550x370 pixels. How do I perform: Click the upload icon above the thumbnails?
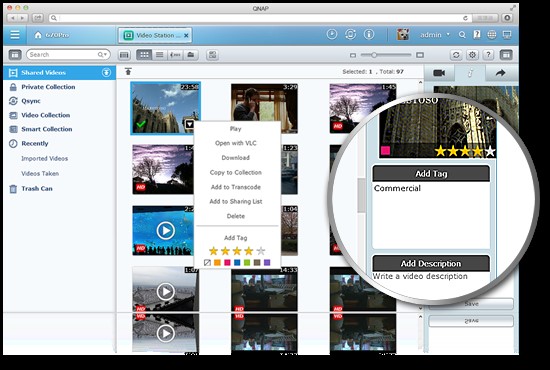128,72
